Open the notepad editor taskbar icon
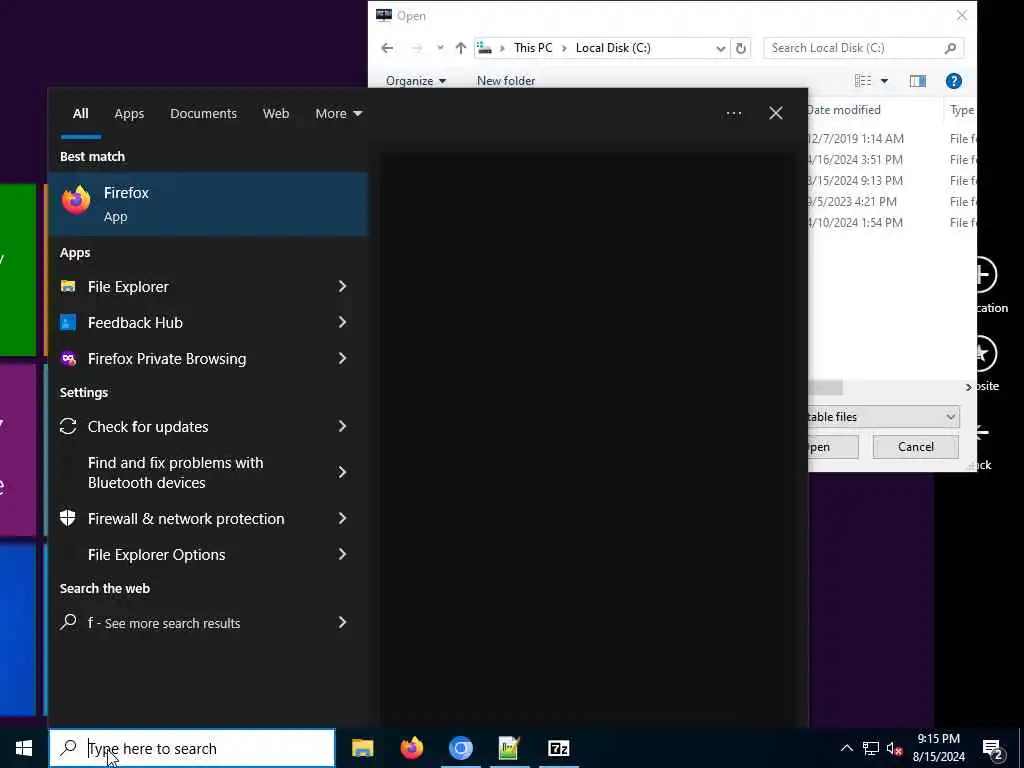 (x=509, y=748)
